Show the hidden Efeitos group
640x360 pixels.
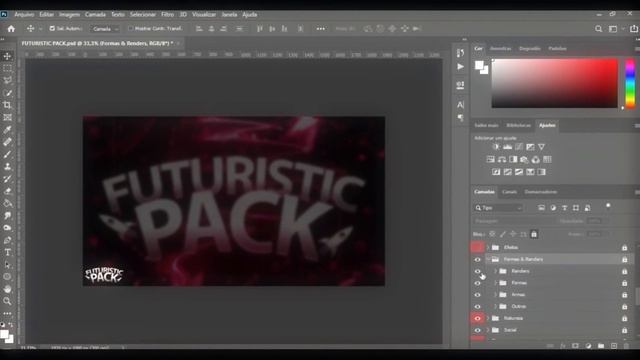tap(477, 247)
